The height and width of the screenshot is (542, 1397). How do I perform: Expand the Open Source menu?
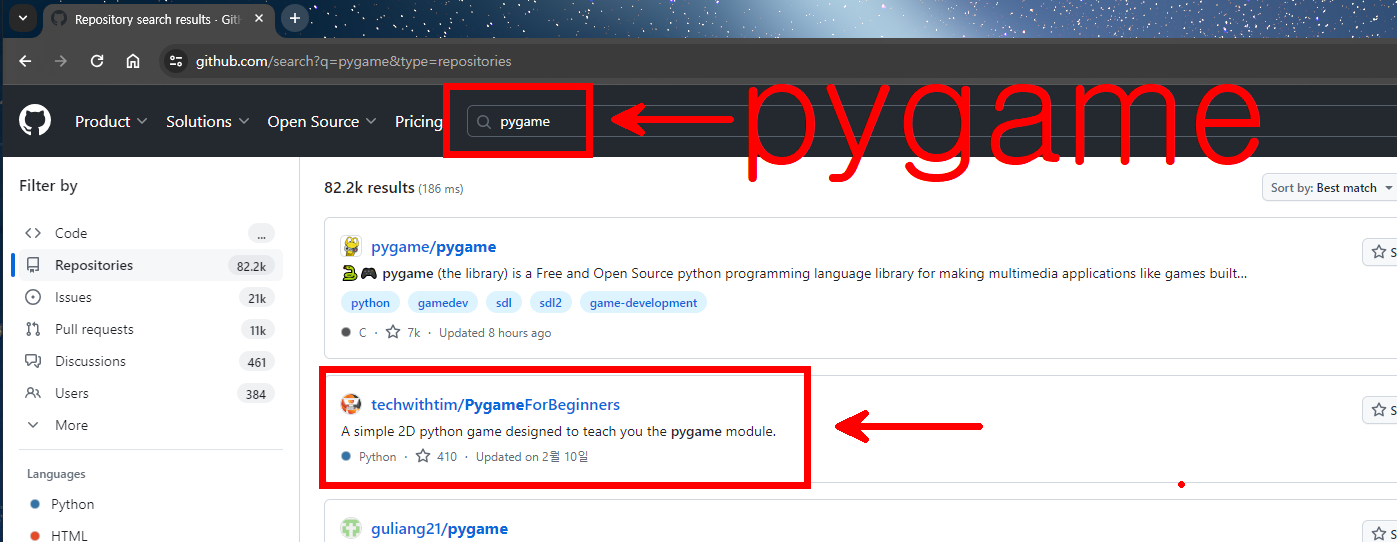322,121
